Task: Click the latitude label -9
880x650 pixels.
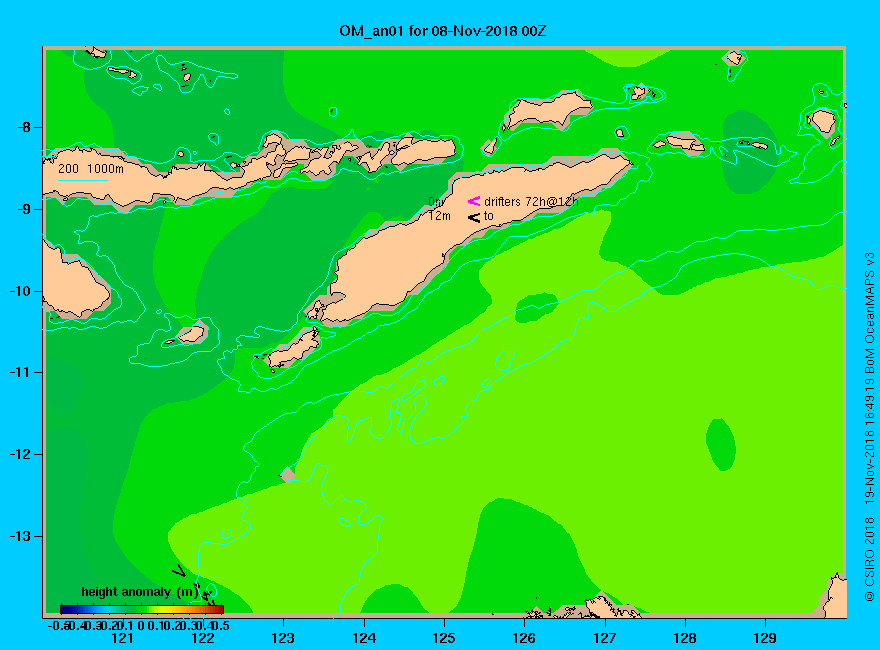Action: (x=24, y=209)
